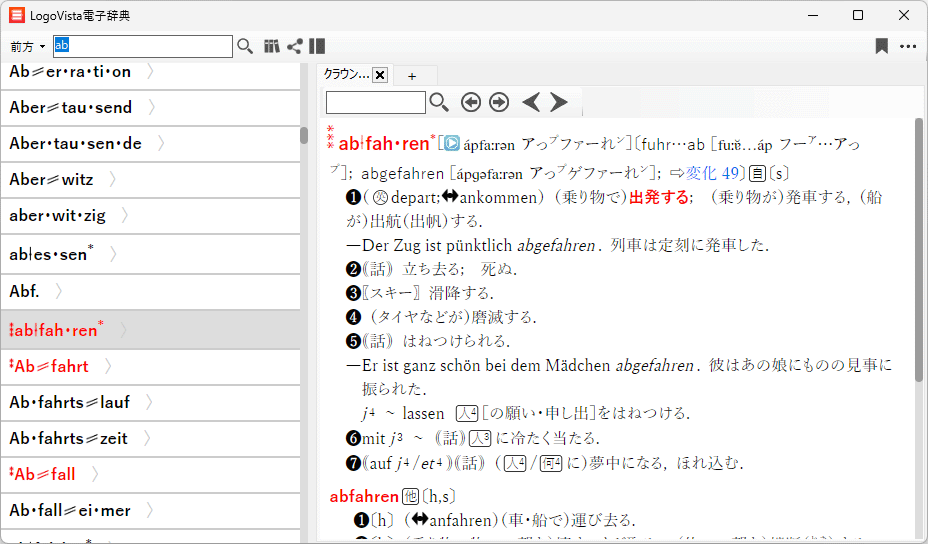Play the abfahren pronunciation audio
Image resolution: width=928 pixels, height=544 pixels.
pyautogui.click(x=451, y=144)
